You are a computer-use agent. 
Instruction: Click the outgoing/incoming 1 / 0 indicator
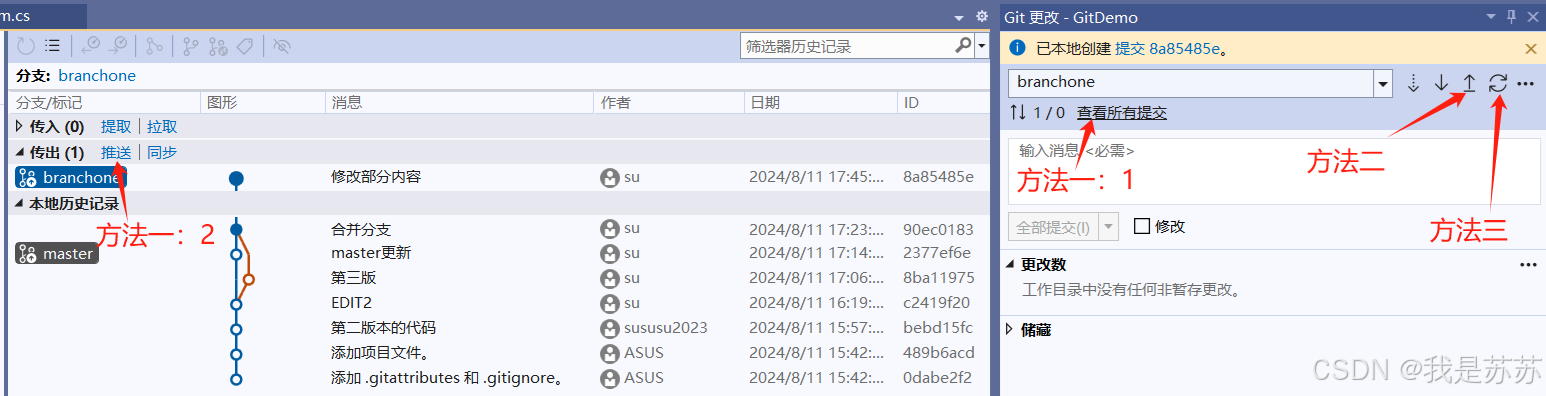coord(1037,113)
